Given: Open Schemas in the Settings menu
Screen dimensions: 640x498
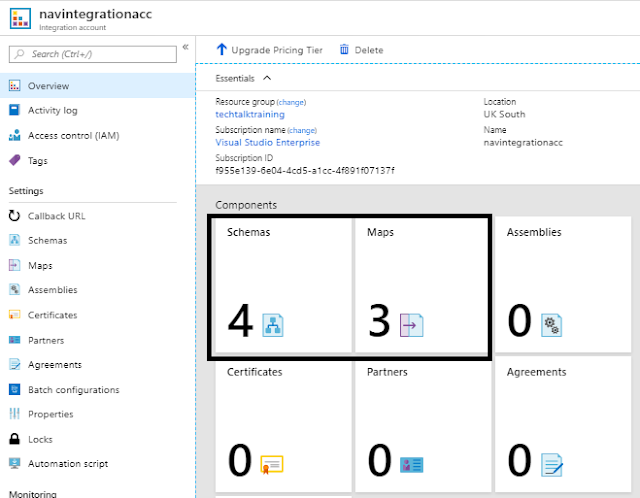Looking at the screenshot, I should 47,241.
